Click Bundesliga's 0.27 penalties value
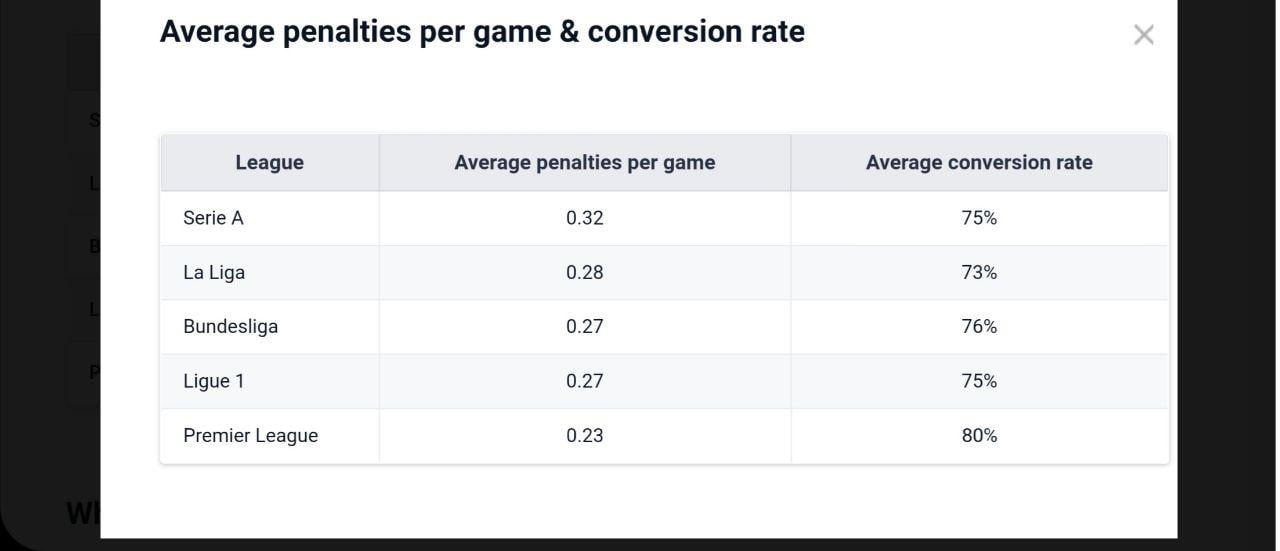 pos(584,326)
